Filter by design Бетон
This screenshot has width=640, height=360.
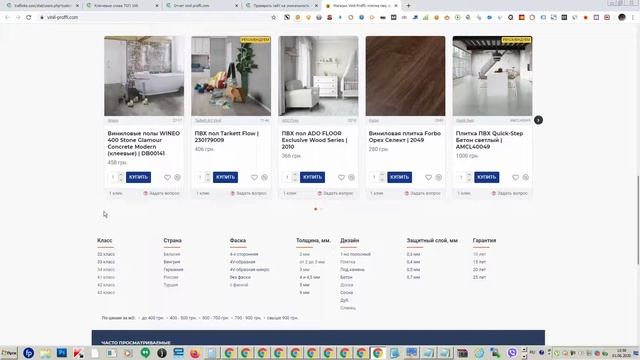346,277
